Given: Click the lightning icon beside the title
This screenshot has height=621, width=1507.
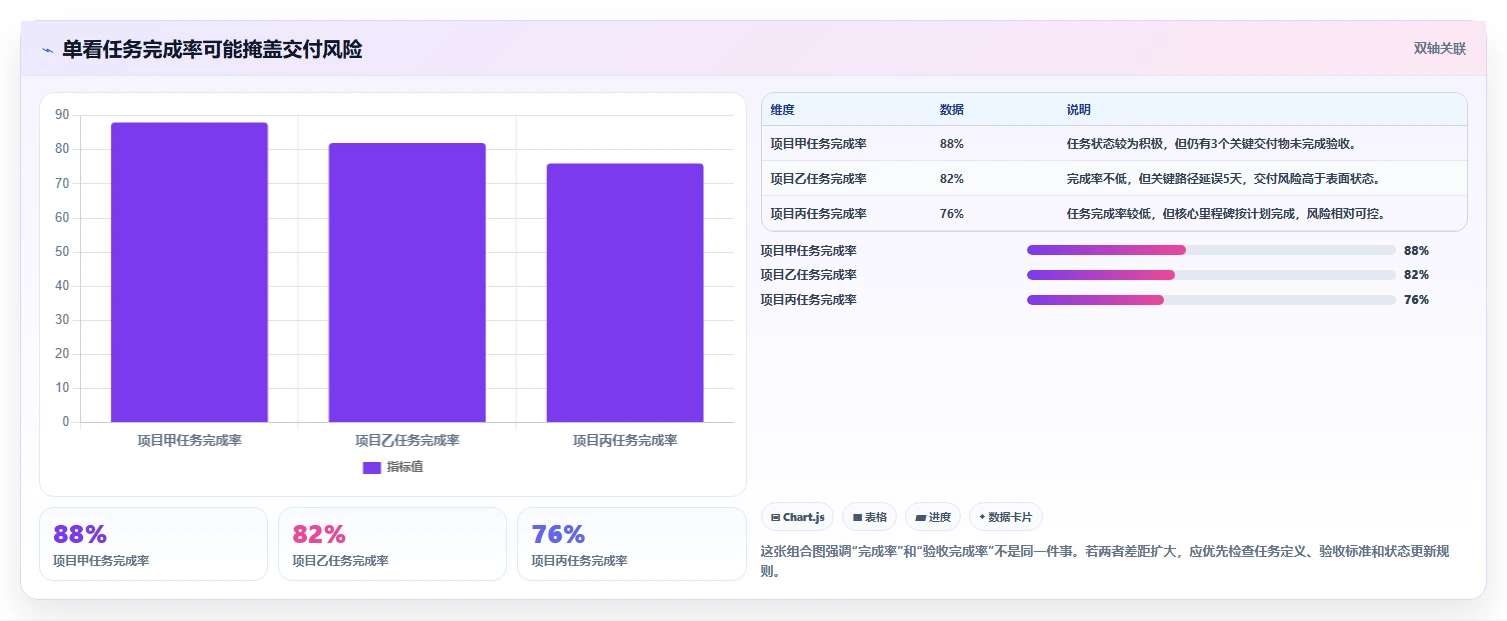Looking at the screenshot, I should click(x=47, y=50).
